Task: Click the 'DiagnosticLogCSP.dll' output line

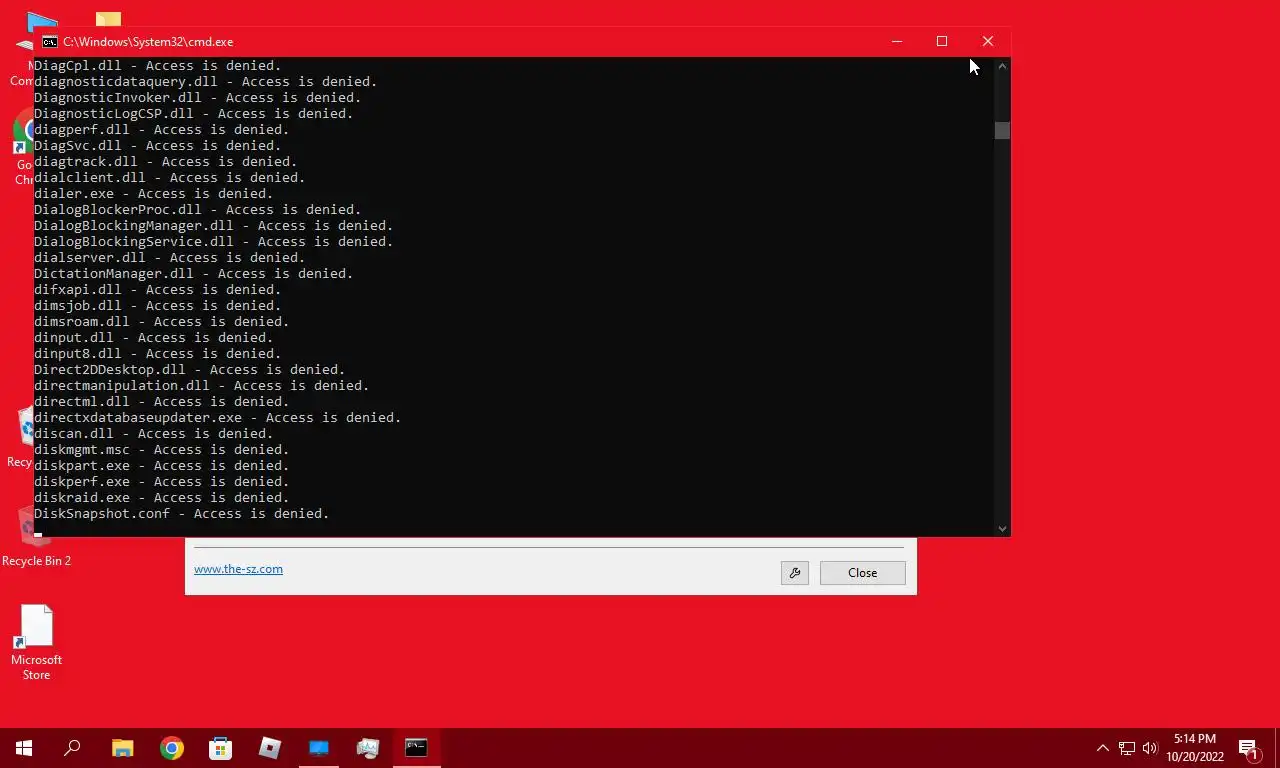Action: pyautogui.click(x=194, y=114)
